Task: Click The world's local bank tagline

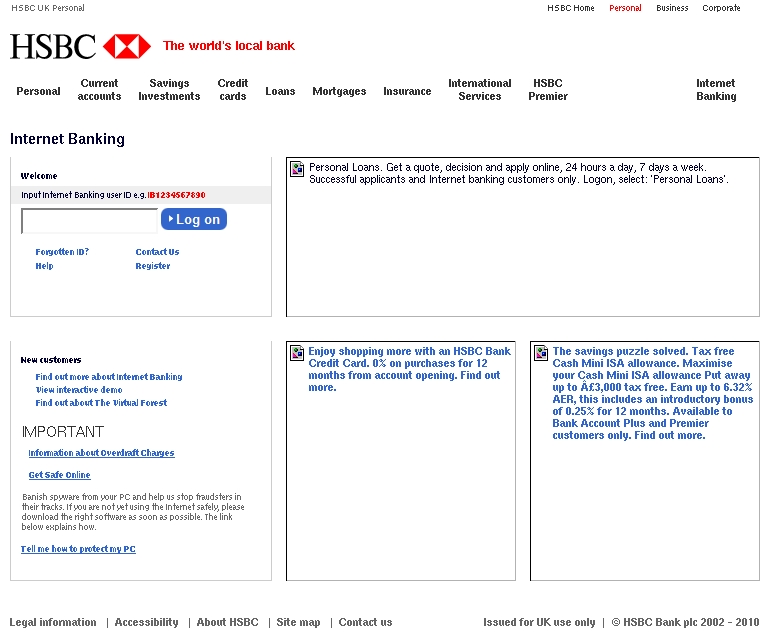Action: point(229,46)
